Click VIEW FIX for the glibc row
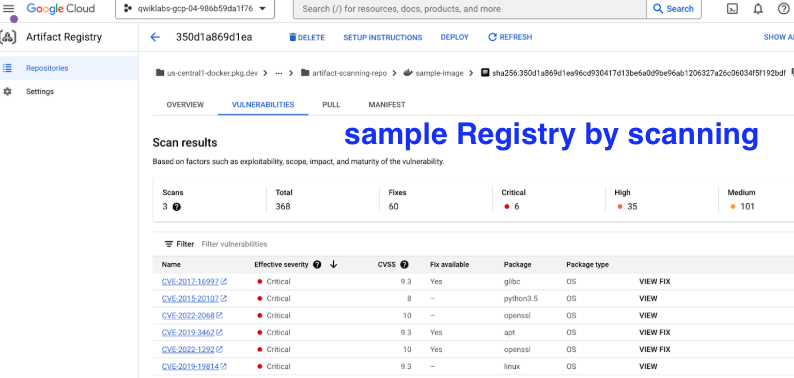Image resolution: width=794 pixels, height=378 pixels. (655, 281)
